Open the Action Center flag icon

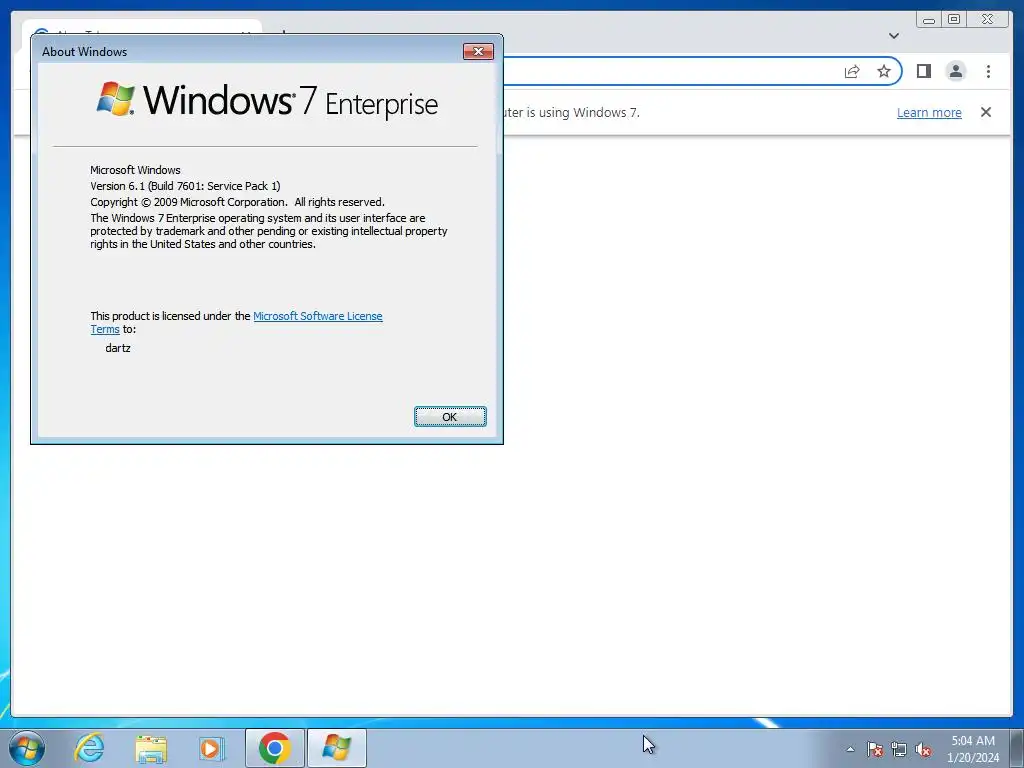[875, 749]
